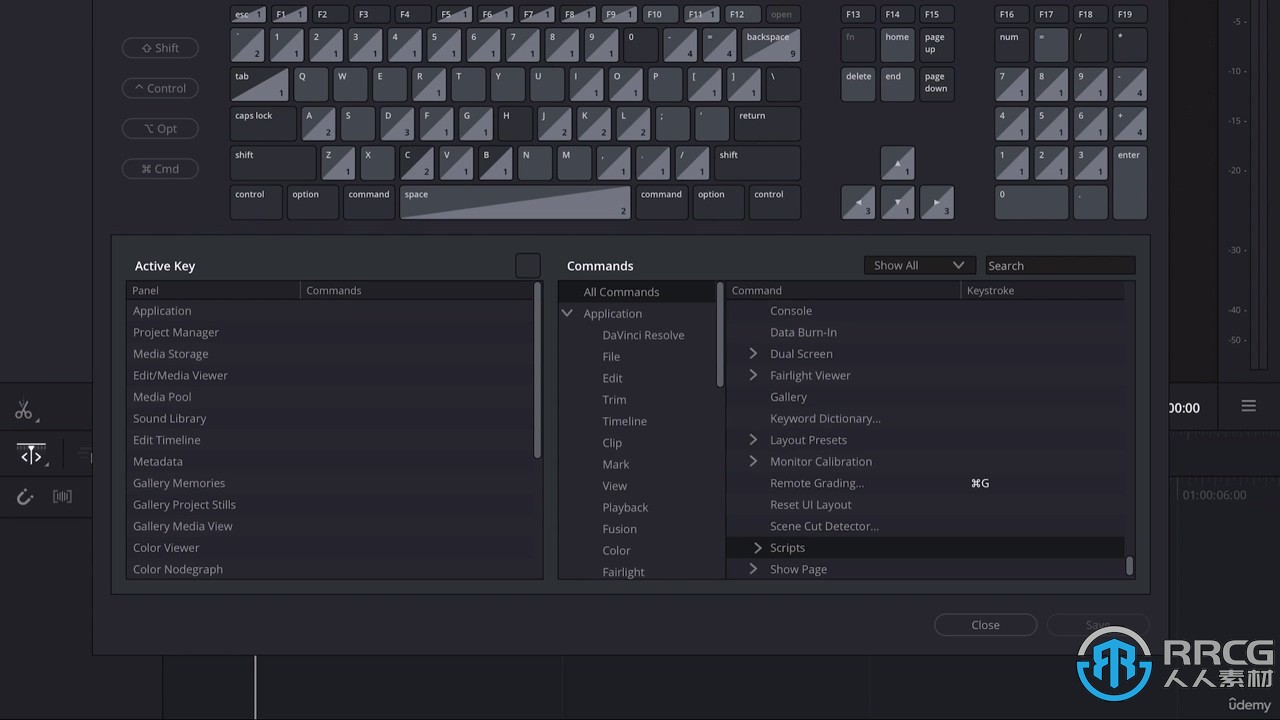
Task: Select the Scene Cut Detector command
Action: click(x=824, y=526)
